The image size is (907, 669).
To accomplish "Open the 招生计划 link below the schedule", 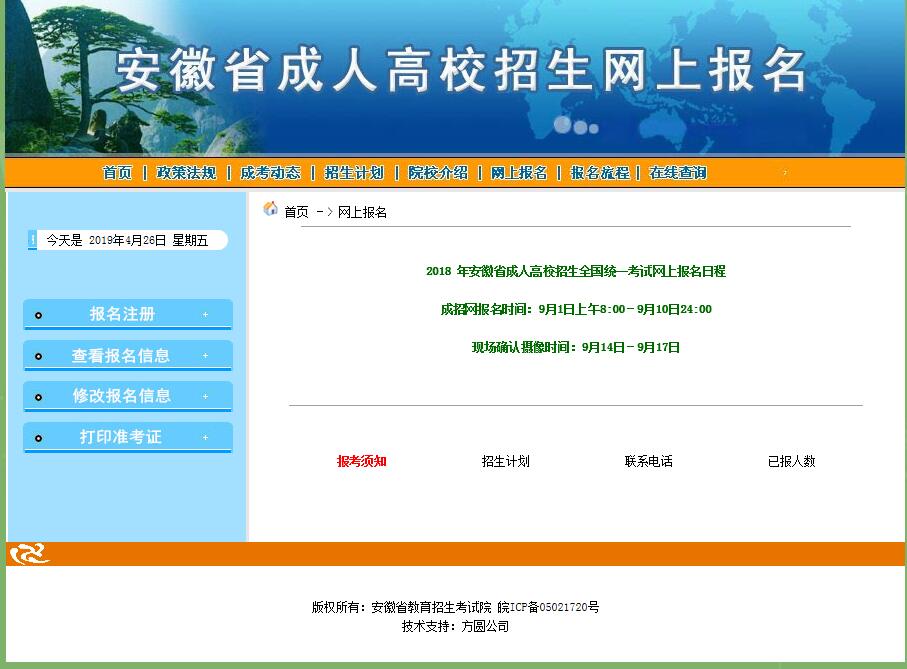I will 506,461.
